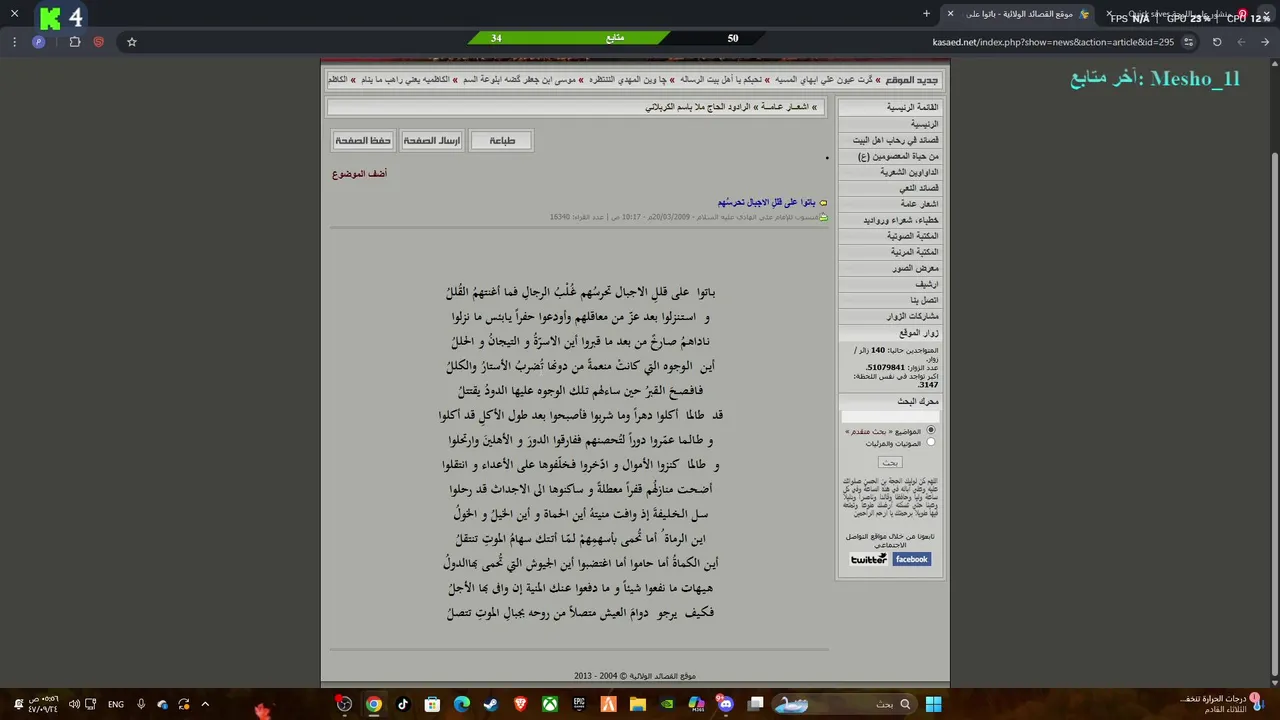Select the الصوتيات والمرئيات radio option
Screen dimensions: 1280x720
(x=931, y=442)
